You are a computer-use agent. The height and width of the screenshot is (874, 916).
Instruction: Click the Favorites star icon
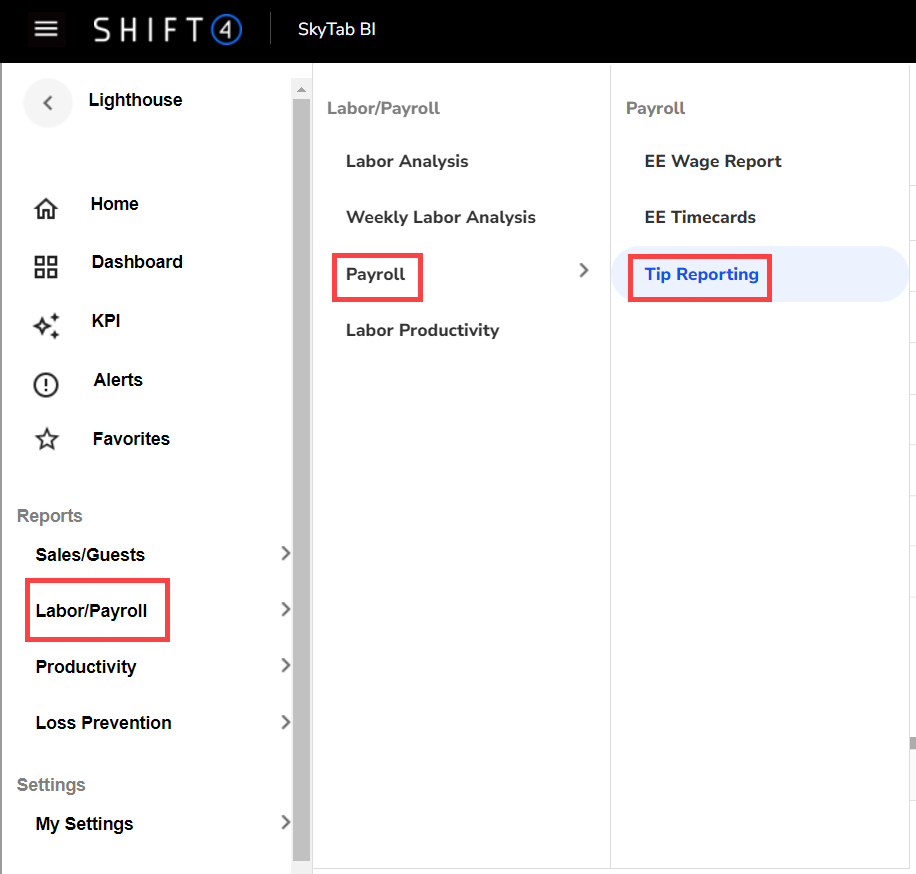click(46, 440)
